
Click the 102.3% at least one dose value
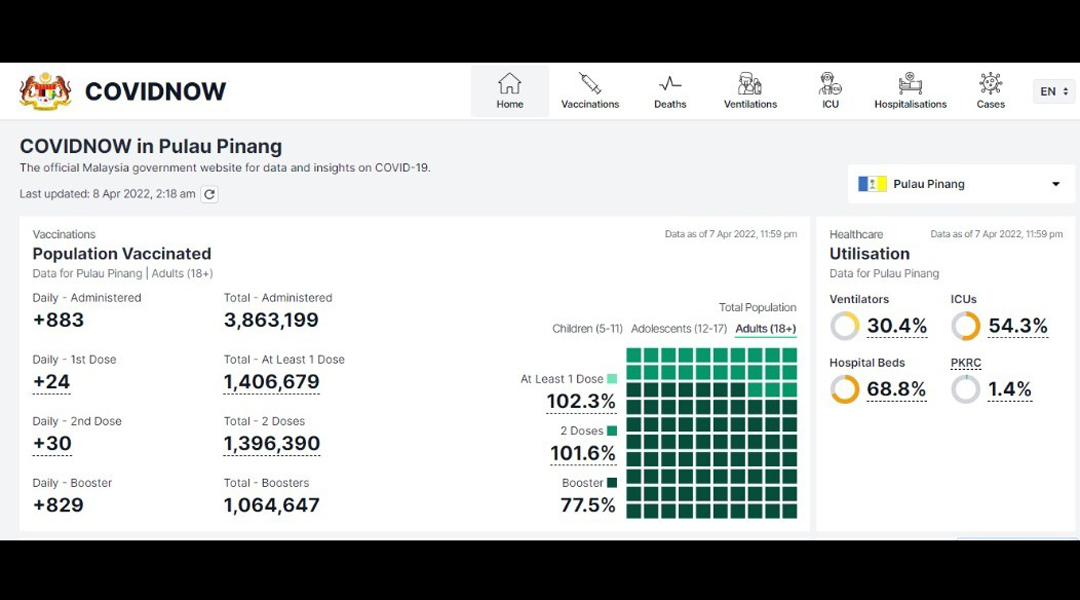(x=581, y=402)
